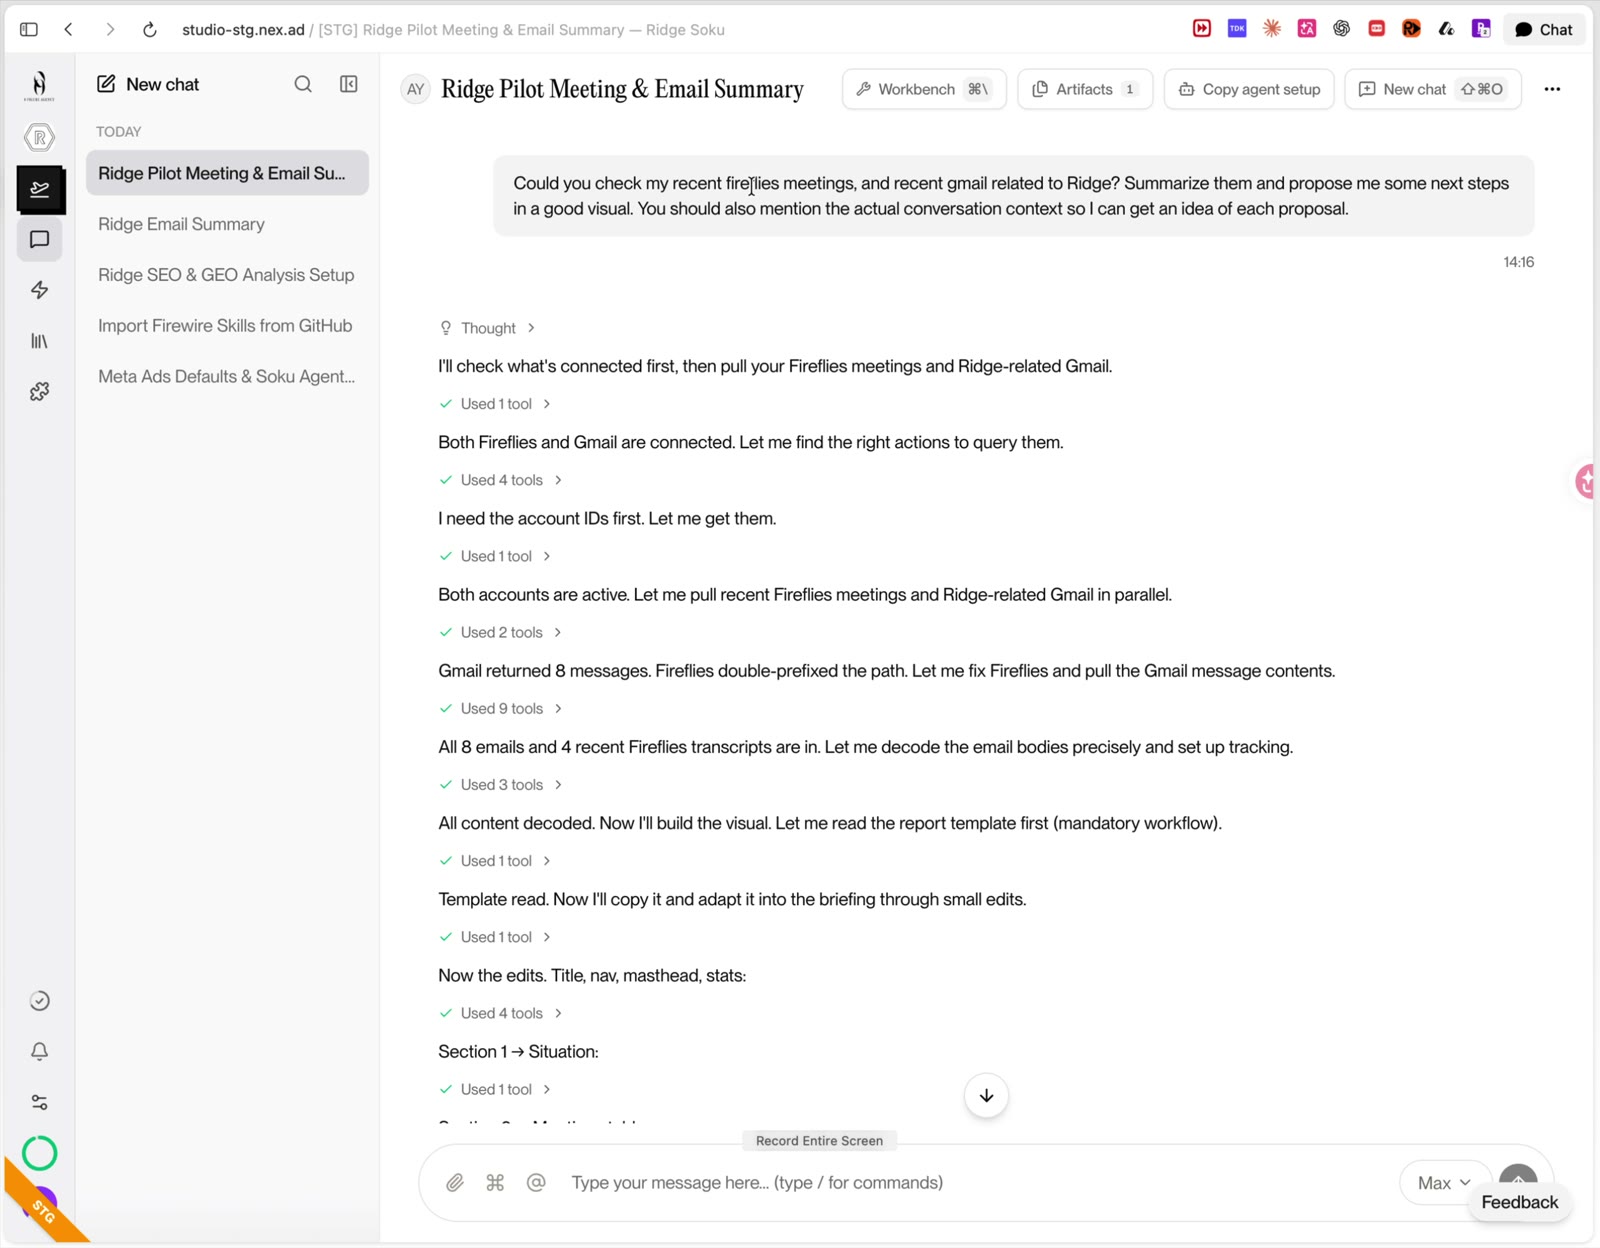The height and width of the screenshot is (1248, 1600).
Task: Open commands with the ⌘ icon
Action: (495, 1183)
